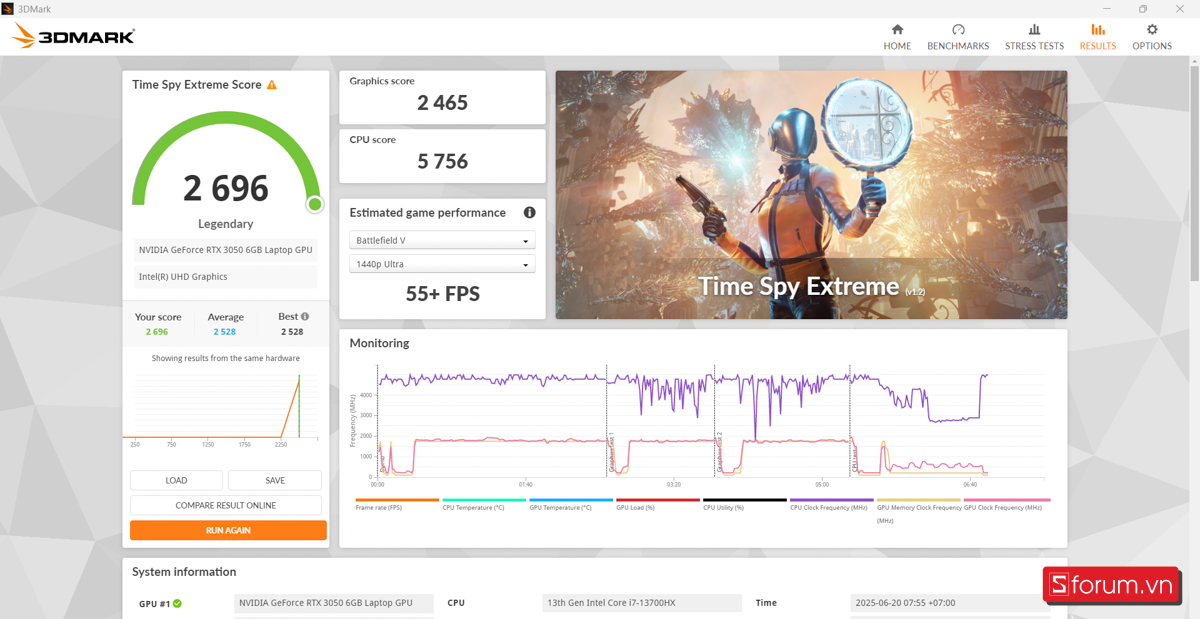1200x619 pixels.
Task: Toggle the GPU Clock Frequency legend entry
Action: [x=1006, y=507]
